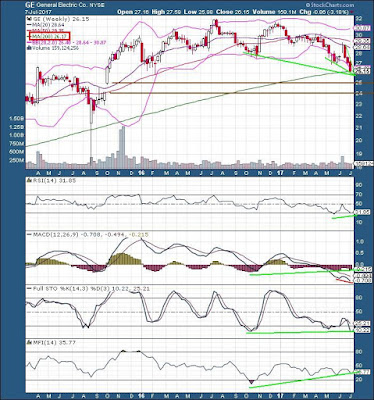The image size is (374, 400).
Task: Click the "16" year marker on time axis
Action: (x=141, y=173)
